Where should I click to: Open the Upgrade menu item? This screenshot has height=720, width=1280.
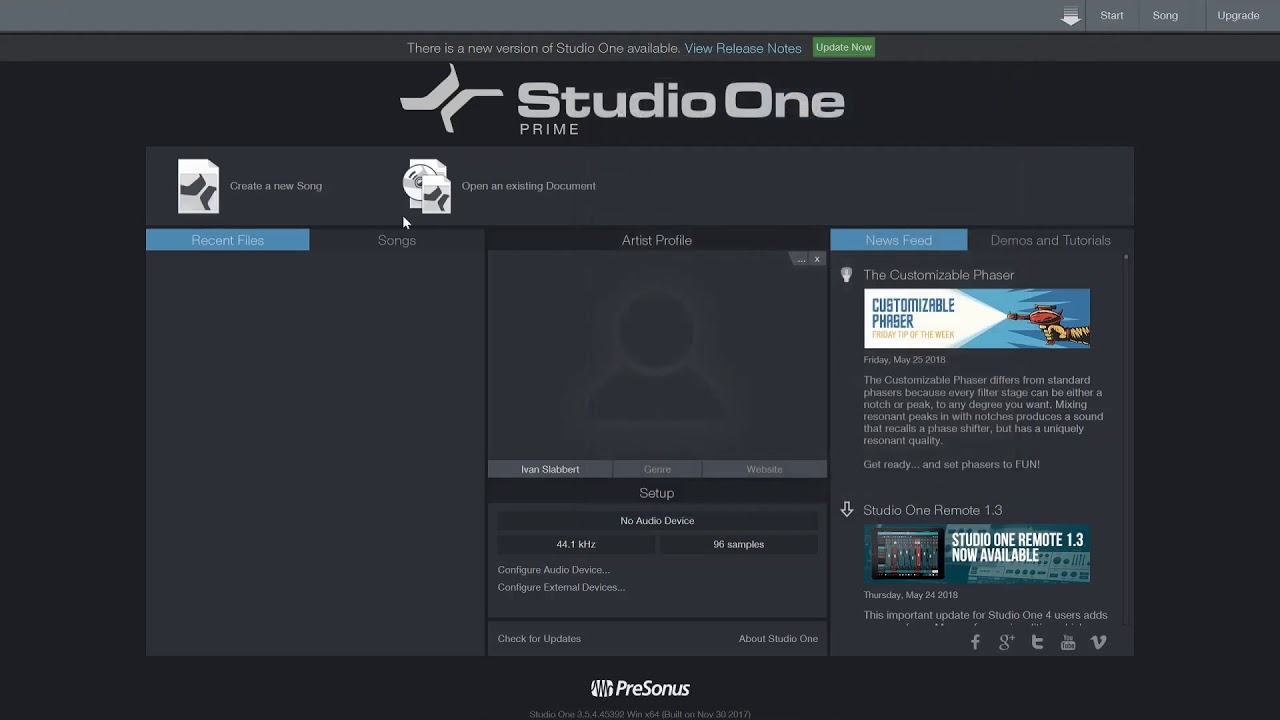(x=1238, y=15)
